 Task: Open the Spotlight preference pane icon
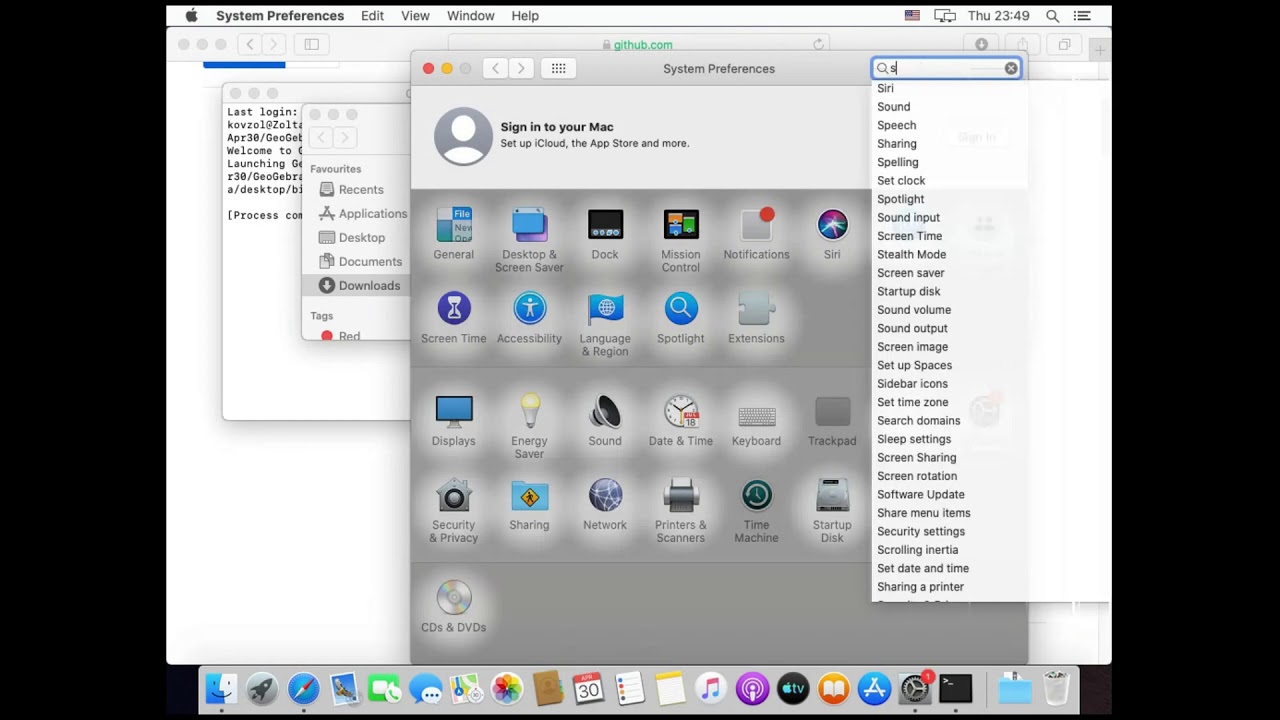pyautogui.click(x=681, y=308)
